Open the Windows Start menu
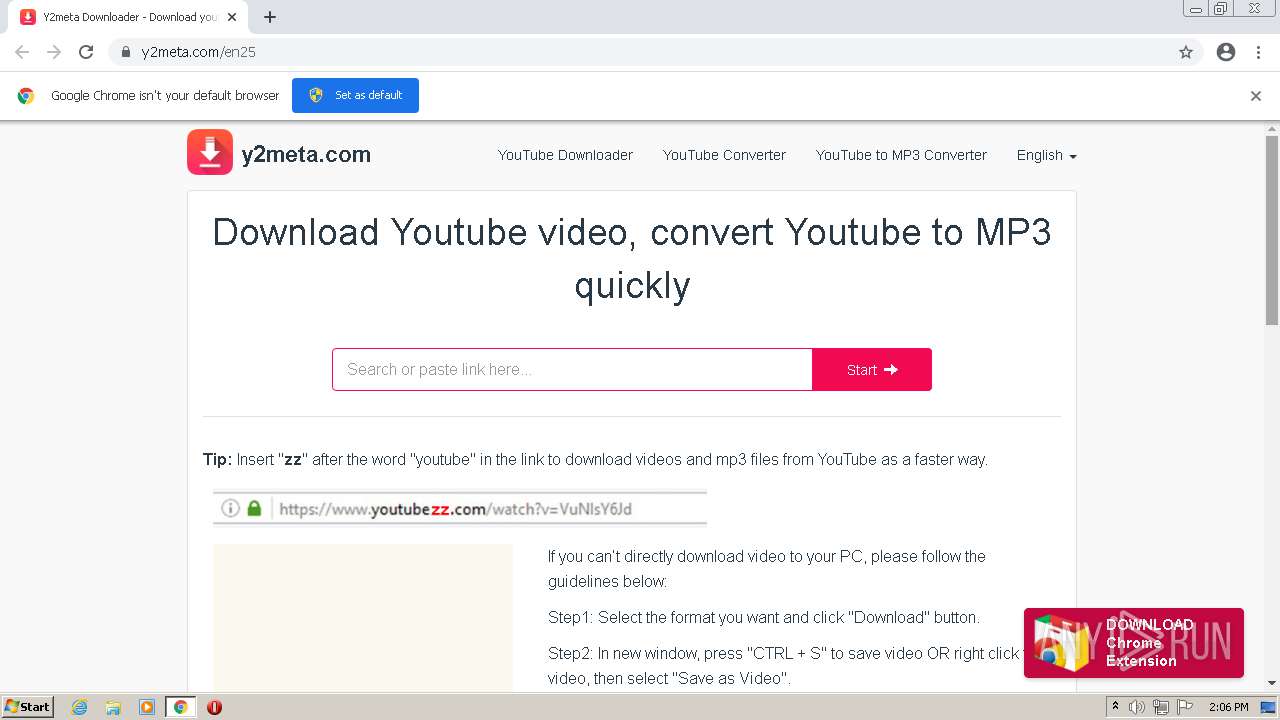Viewport: 1280px width, 720px height. 27,706
